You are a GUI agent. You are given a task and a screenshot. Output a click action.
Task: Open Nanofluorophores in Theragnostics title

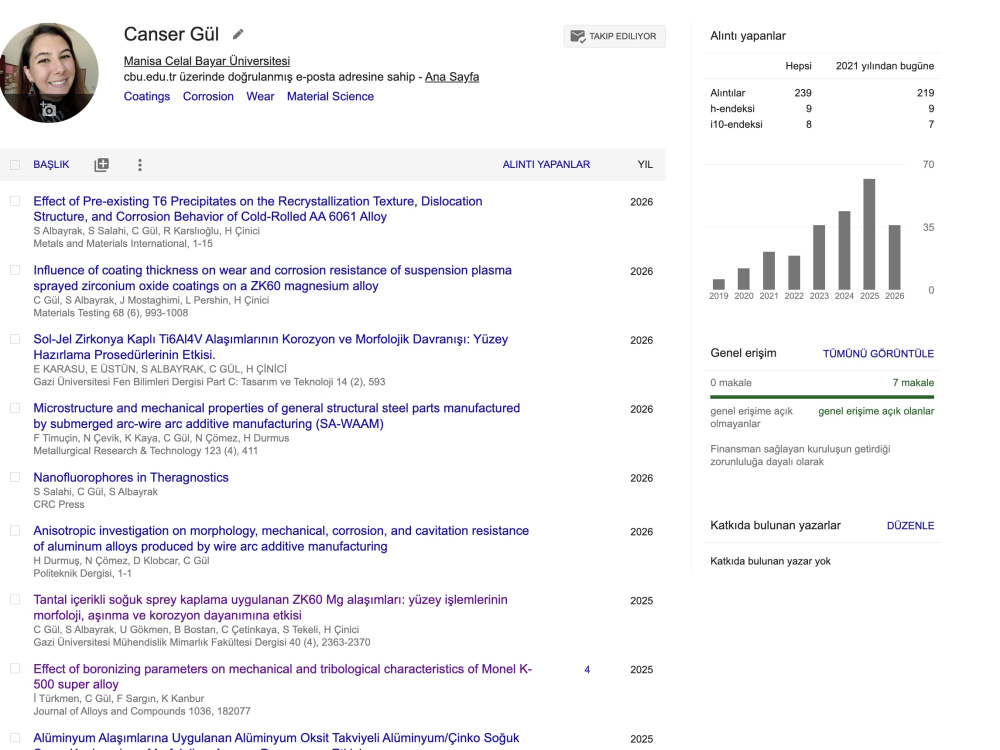[x=131, y=477]
